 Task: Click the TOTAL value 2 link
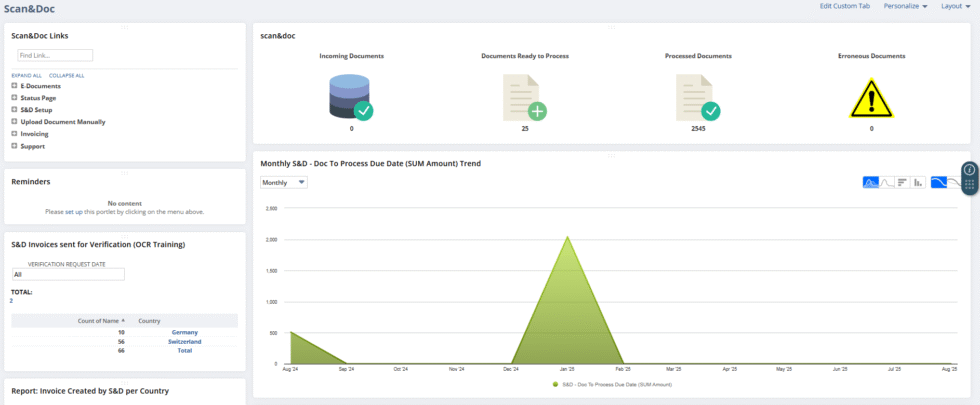[x=11, y=301]
